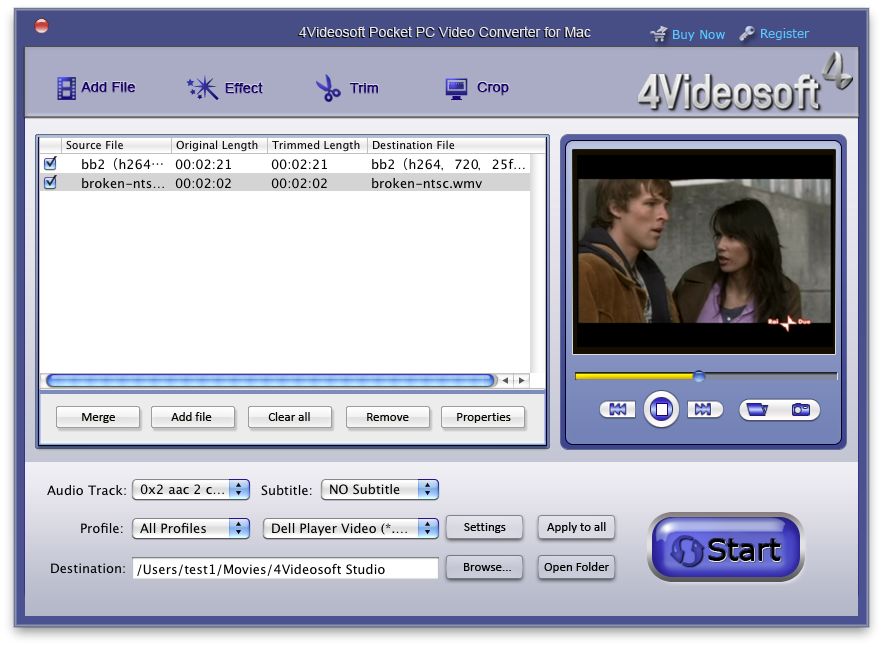Close the window with the red button
Viewport: 883px width, 647px height.
click(42, 26)
